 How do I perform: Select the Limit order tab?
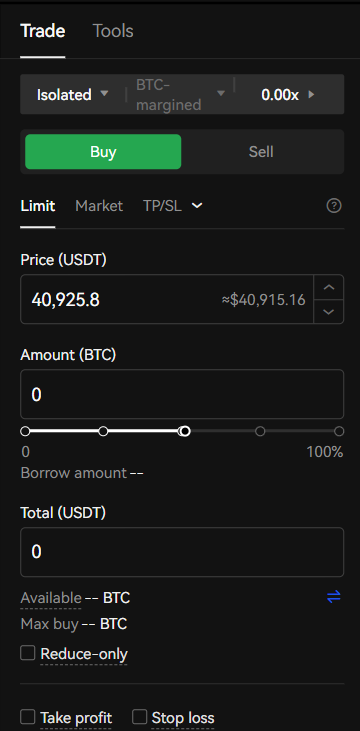[x=38, y=206]
